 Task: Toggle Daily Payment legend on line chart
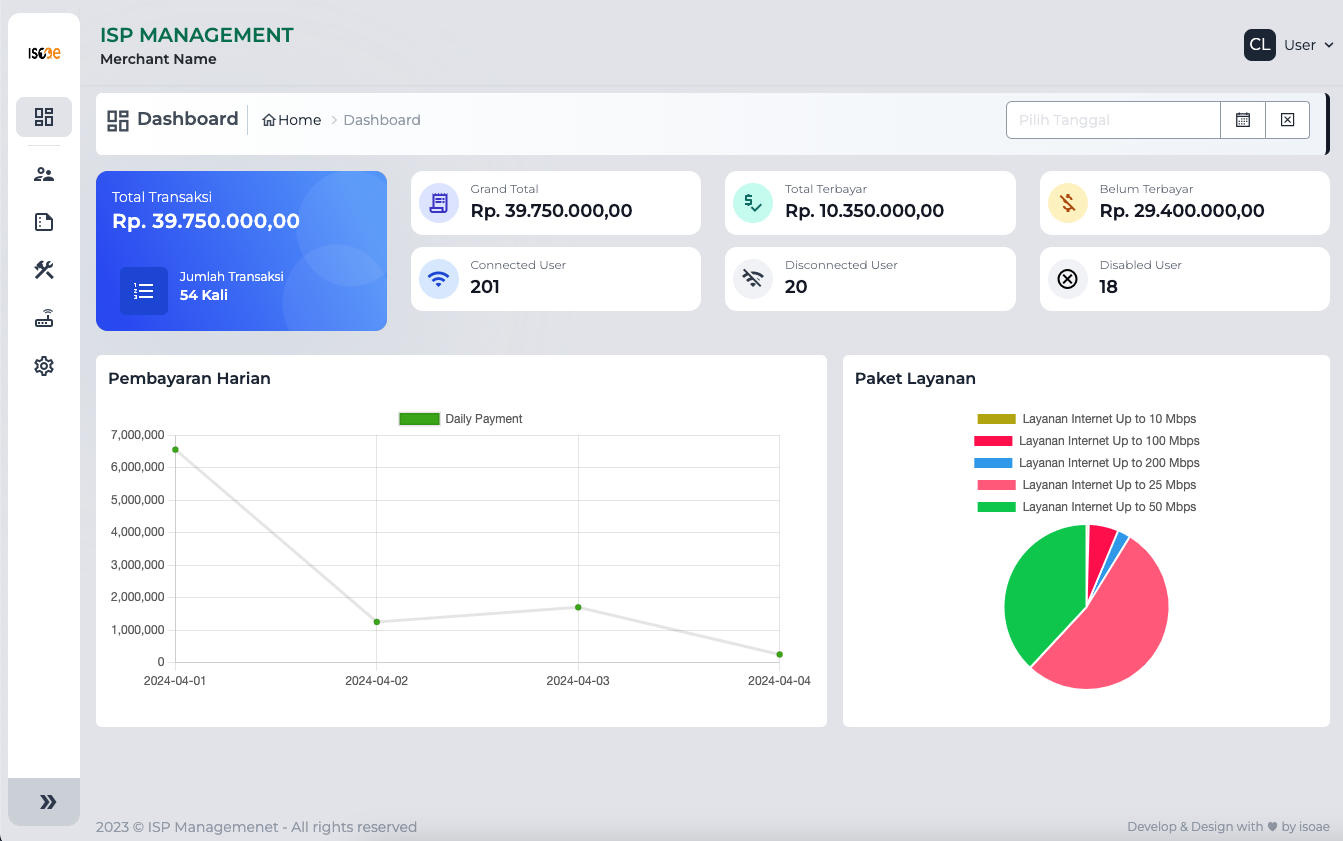(461, 419)
